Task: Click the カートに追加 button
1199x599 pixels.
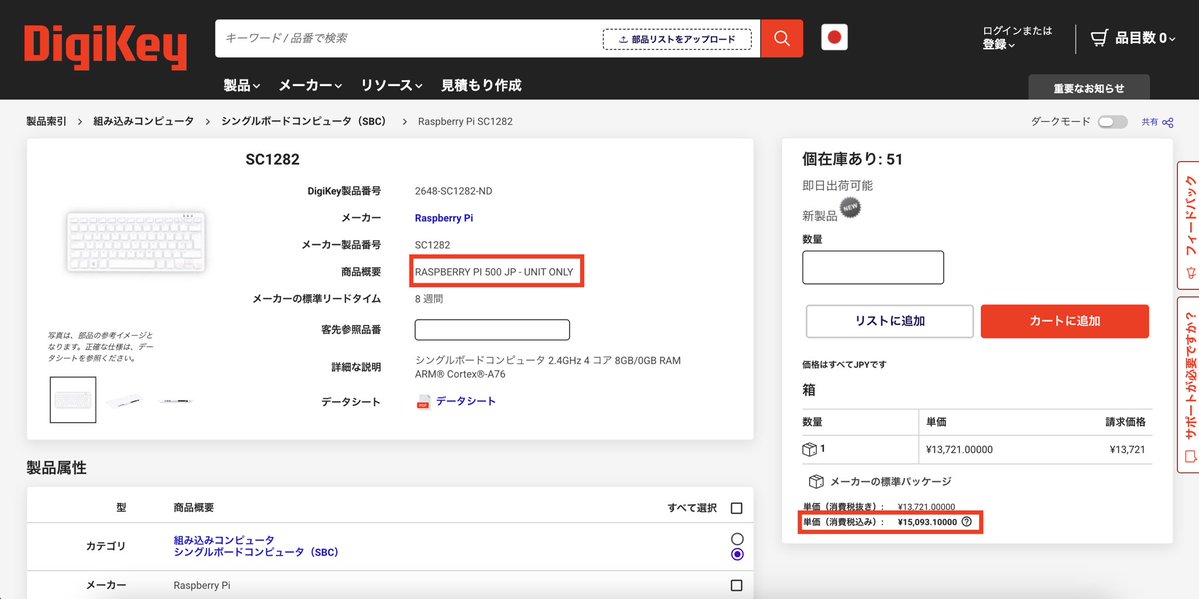Action: point(1064,321)
